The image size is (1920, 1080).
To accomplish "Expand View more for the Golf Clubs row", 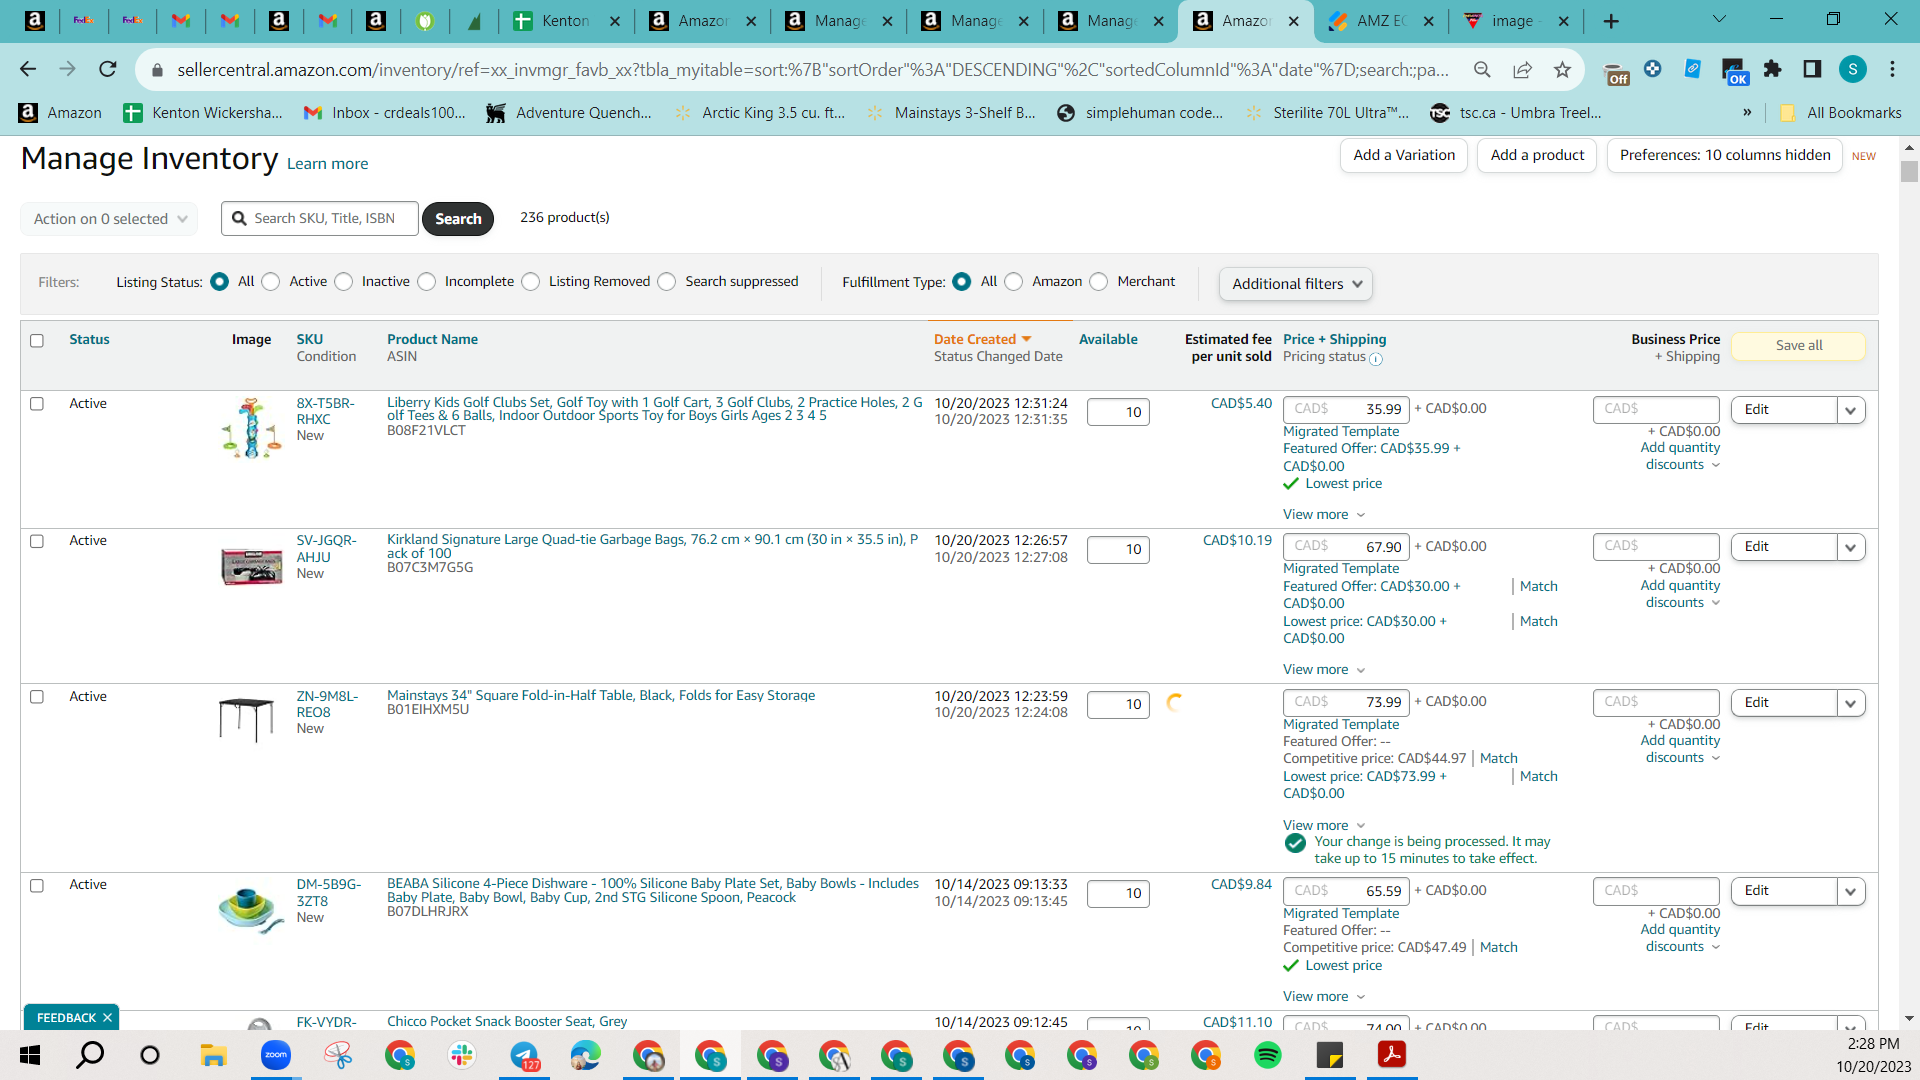I will point(1324,515).
